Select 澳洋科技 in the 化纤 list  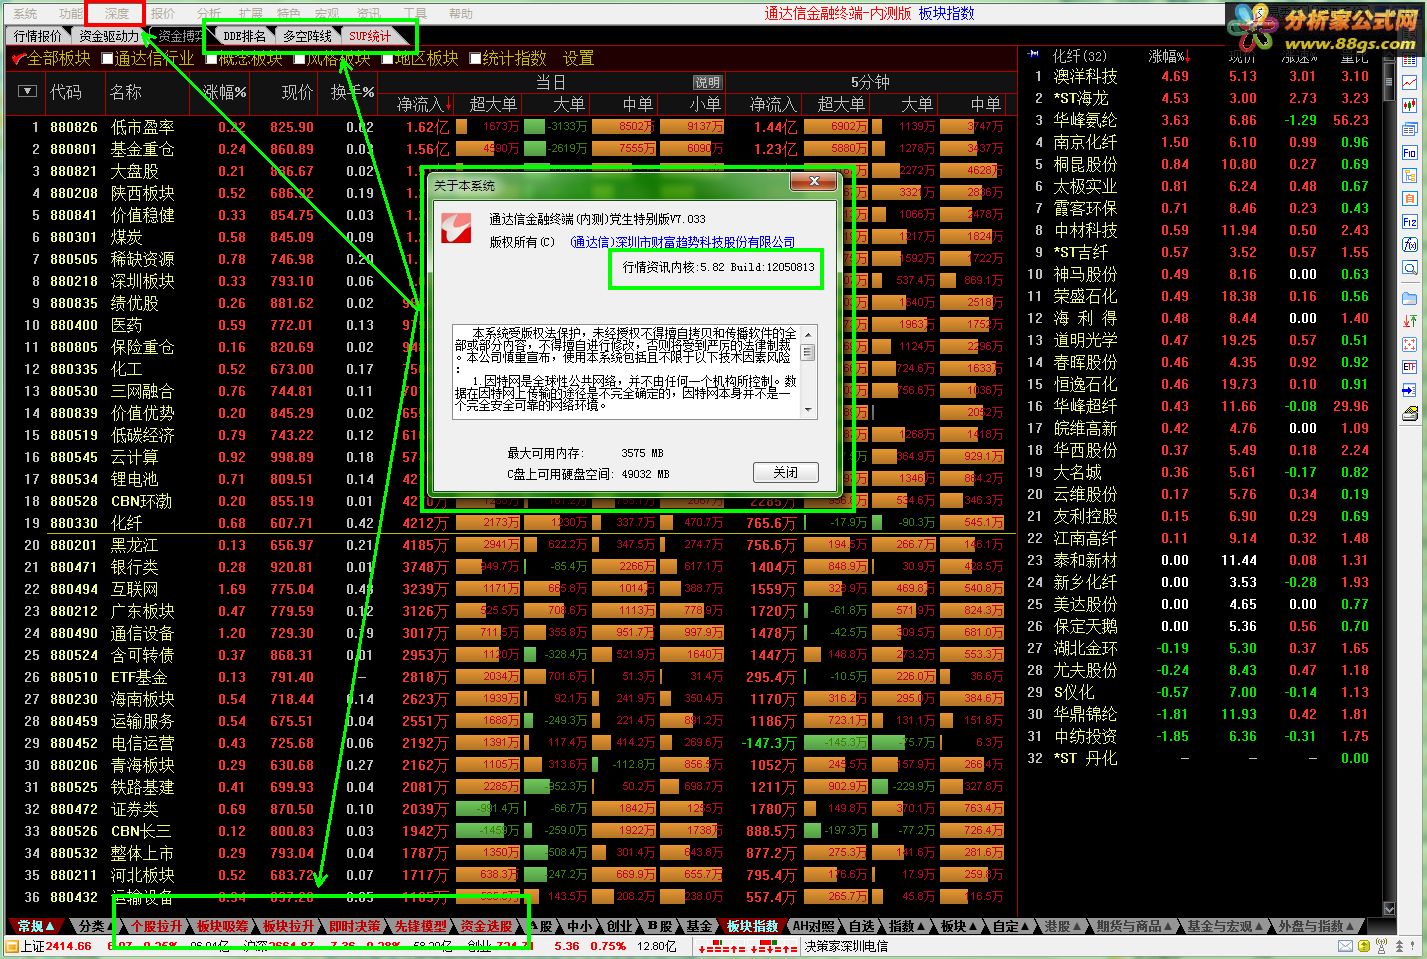[1085, 76]
